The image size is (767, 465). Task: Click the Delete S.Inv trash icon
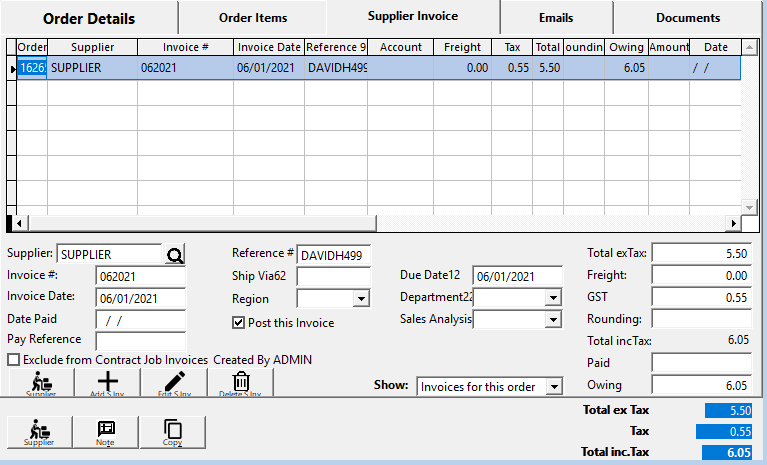240,383
